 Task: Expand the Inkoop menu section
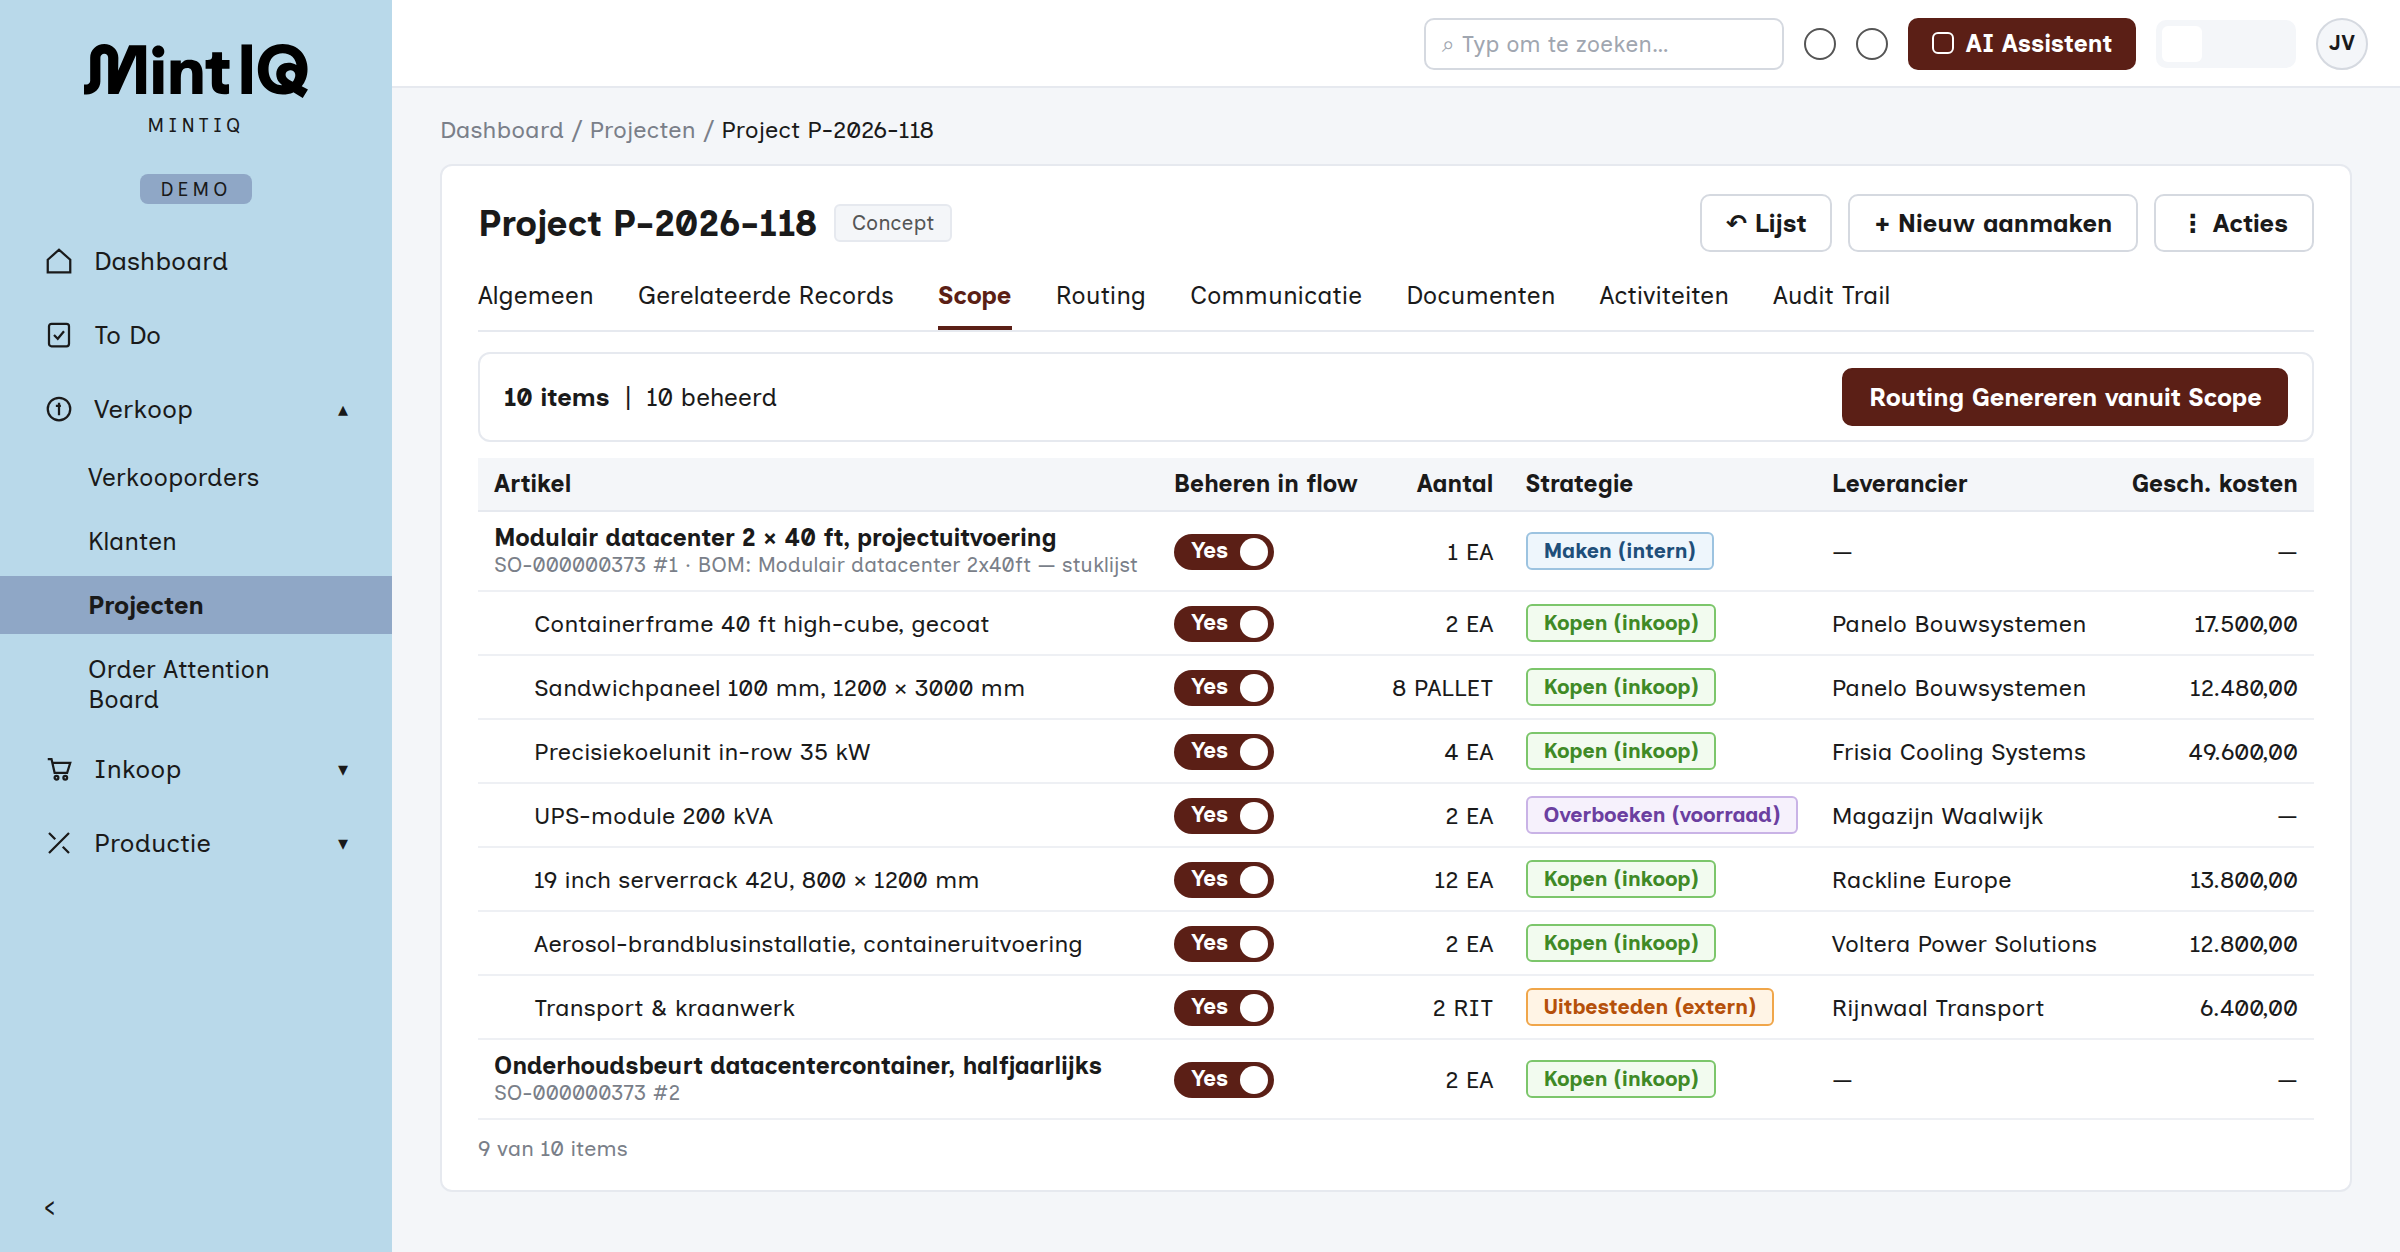point(343,770)
